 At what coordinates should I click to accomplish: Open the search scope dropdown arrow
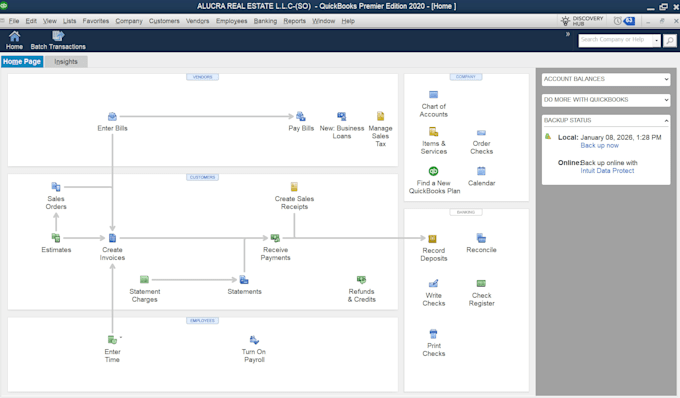click(657, 40)
